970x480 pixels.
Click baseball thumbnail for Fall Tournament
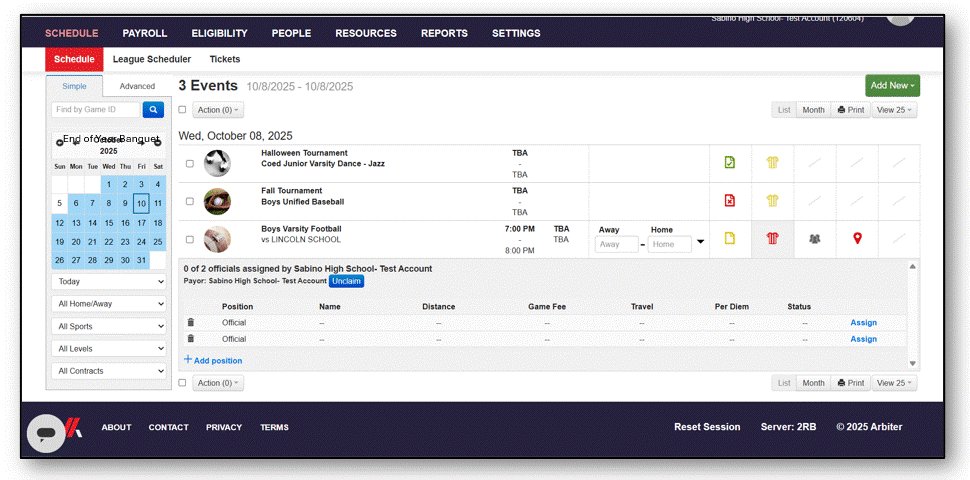217,201
